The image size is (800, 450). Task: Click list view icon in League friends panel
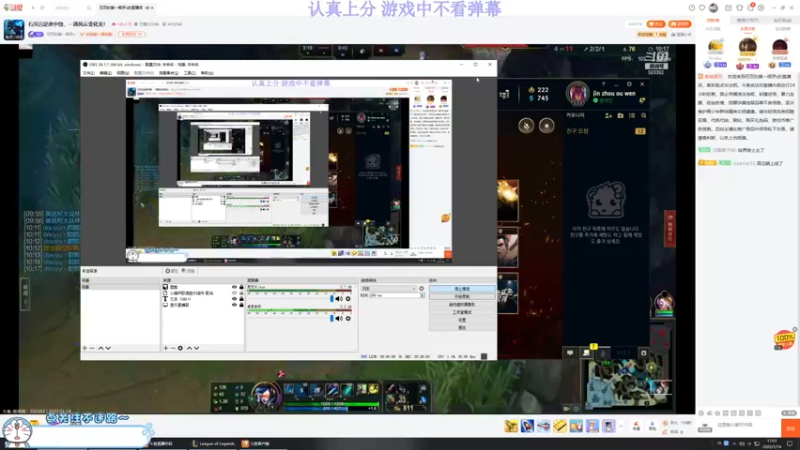(x=632, y=116)
